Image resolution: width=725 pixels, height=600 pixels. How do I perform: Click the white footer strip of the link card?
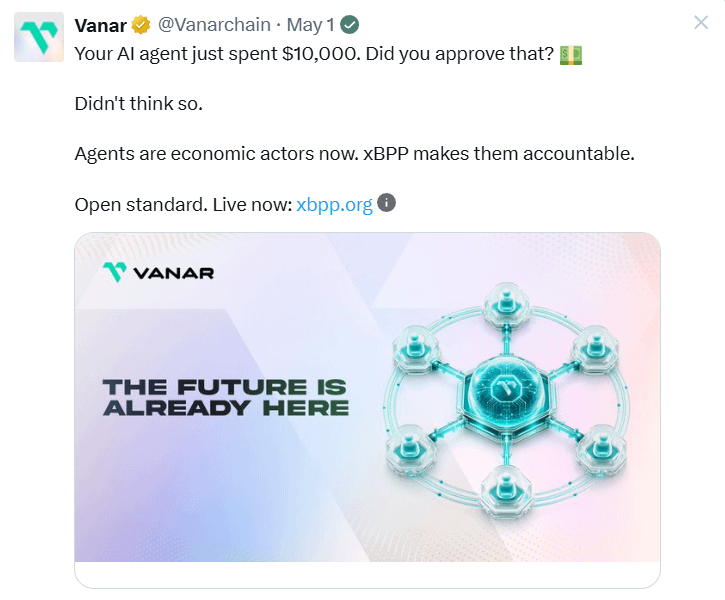[x=367, y=575]
